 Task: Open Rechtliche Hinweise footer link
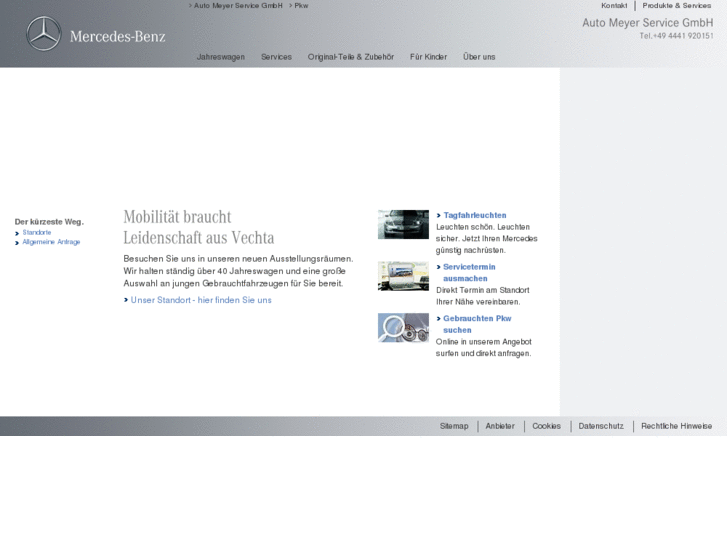click(676, 426)
